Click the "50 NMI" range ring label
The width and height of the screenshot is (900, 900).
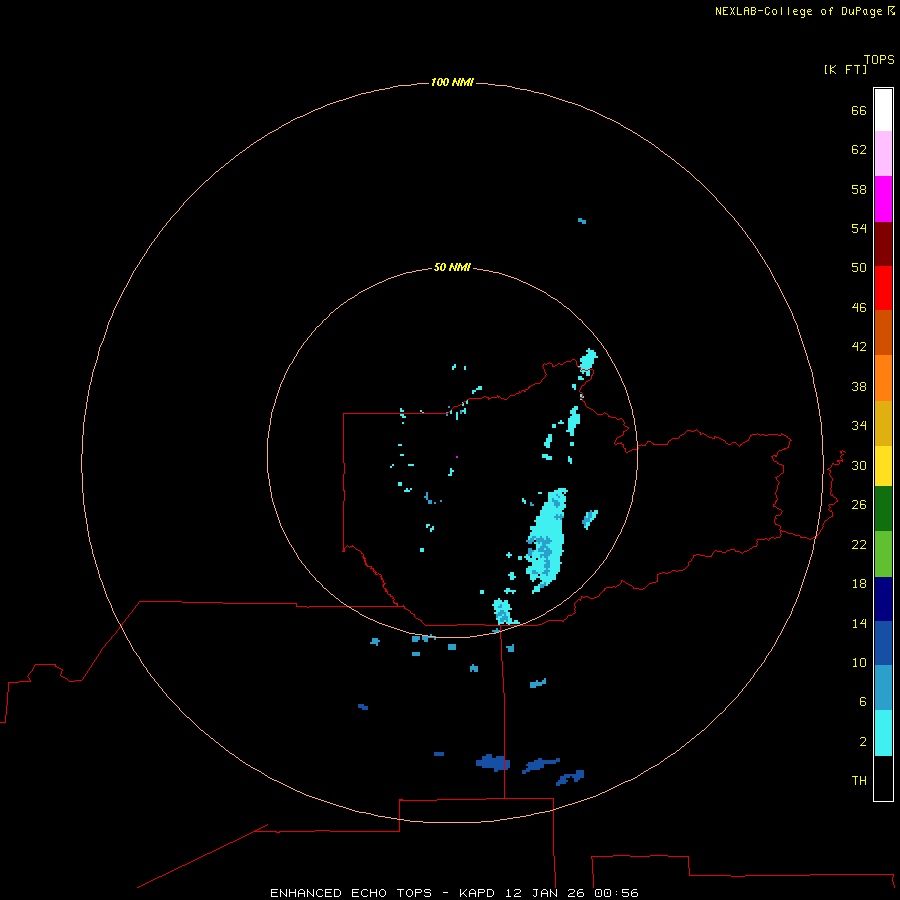coord(452,267)
